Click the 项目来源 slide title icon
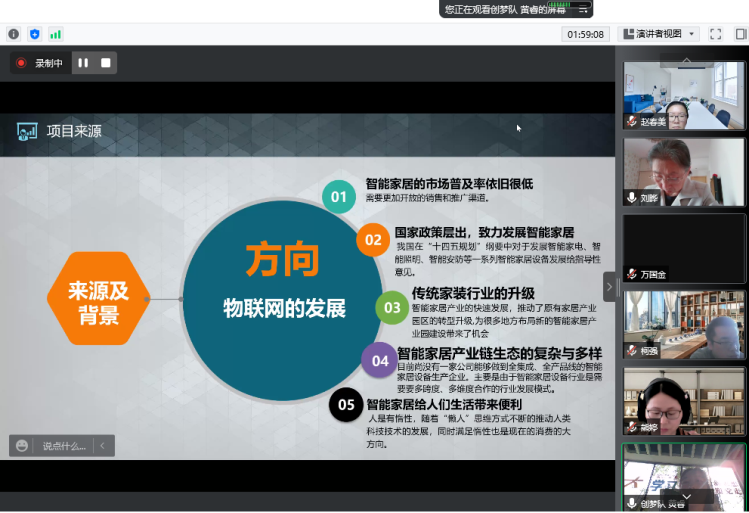Viewport: 749px width, 513px height. click(x=27, y=131)
